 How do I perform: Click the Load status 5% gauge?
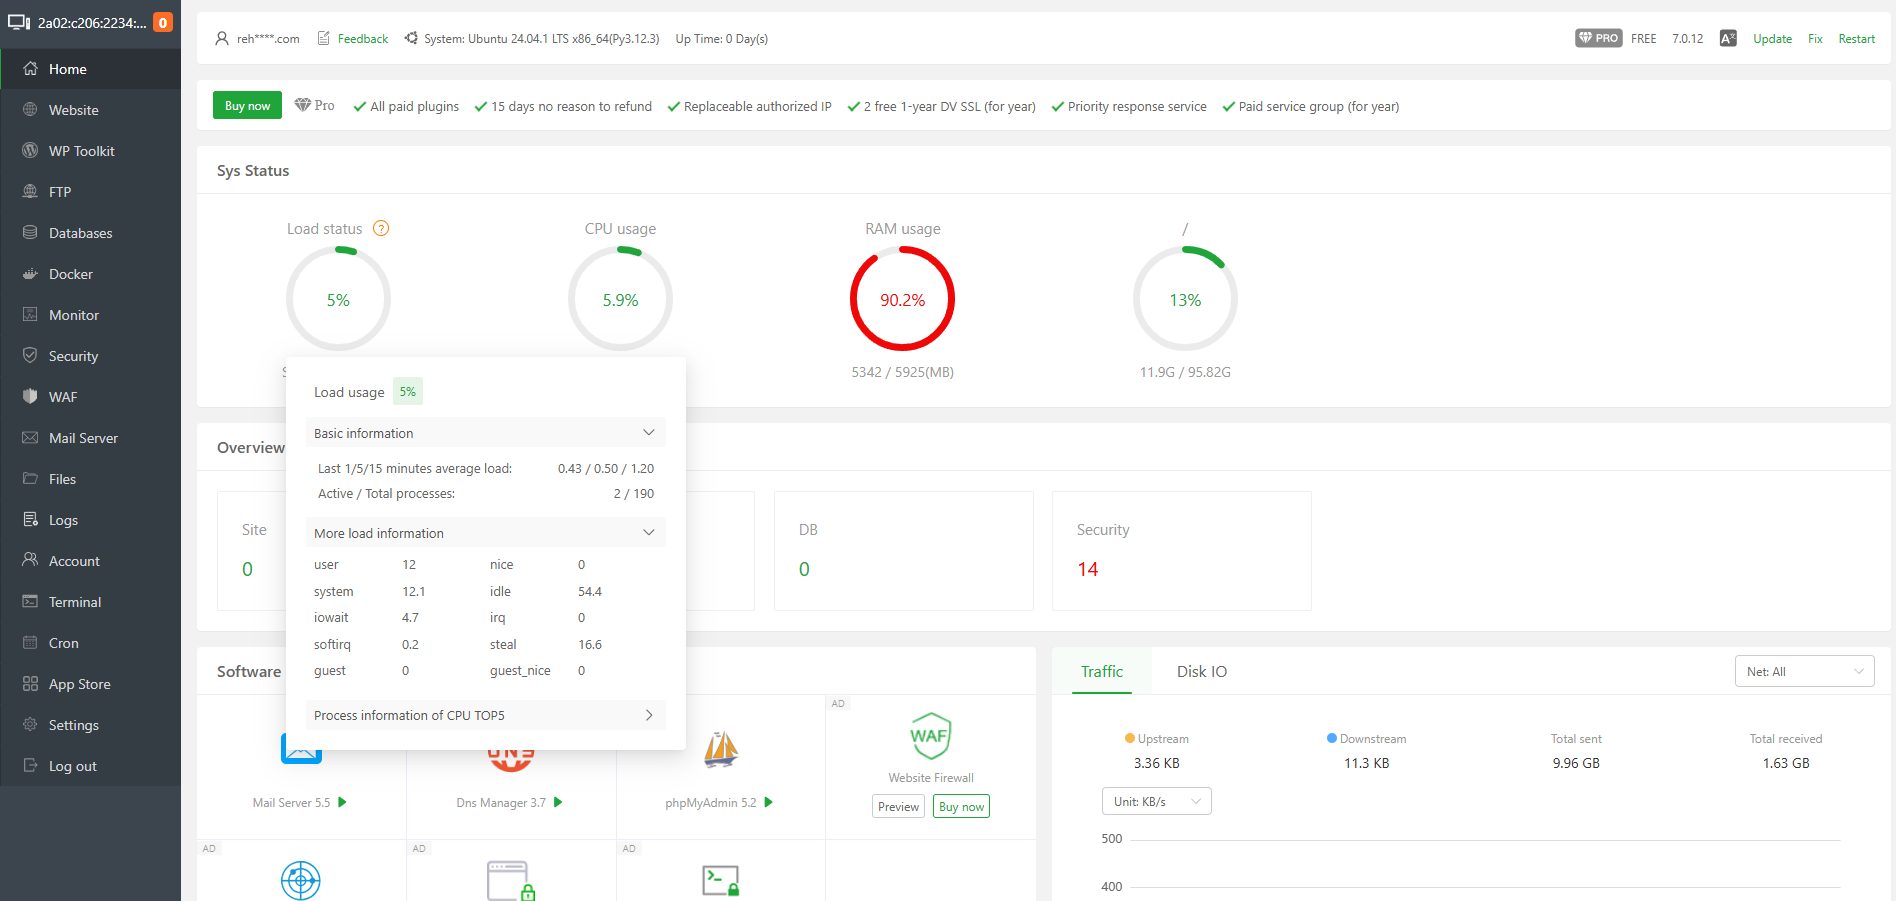point(338,299)
